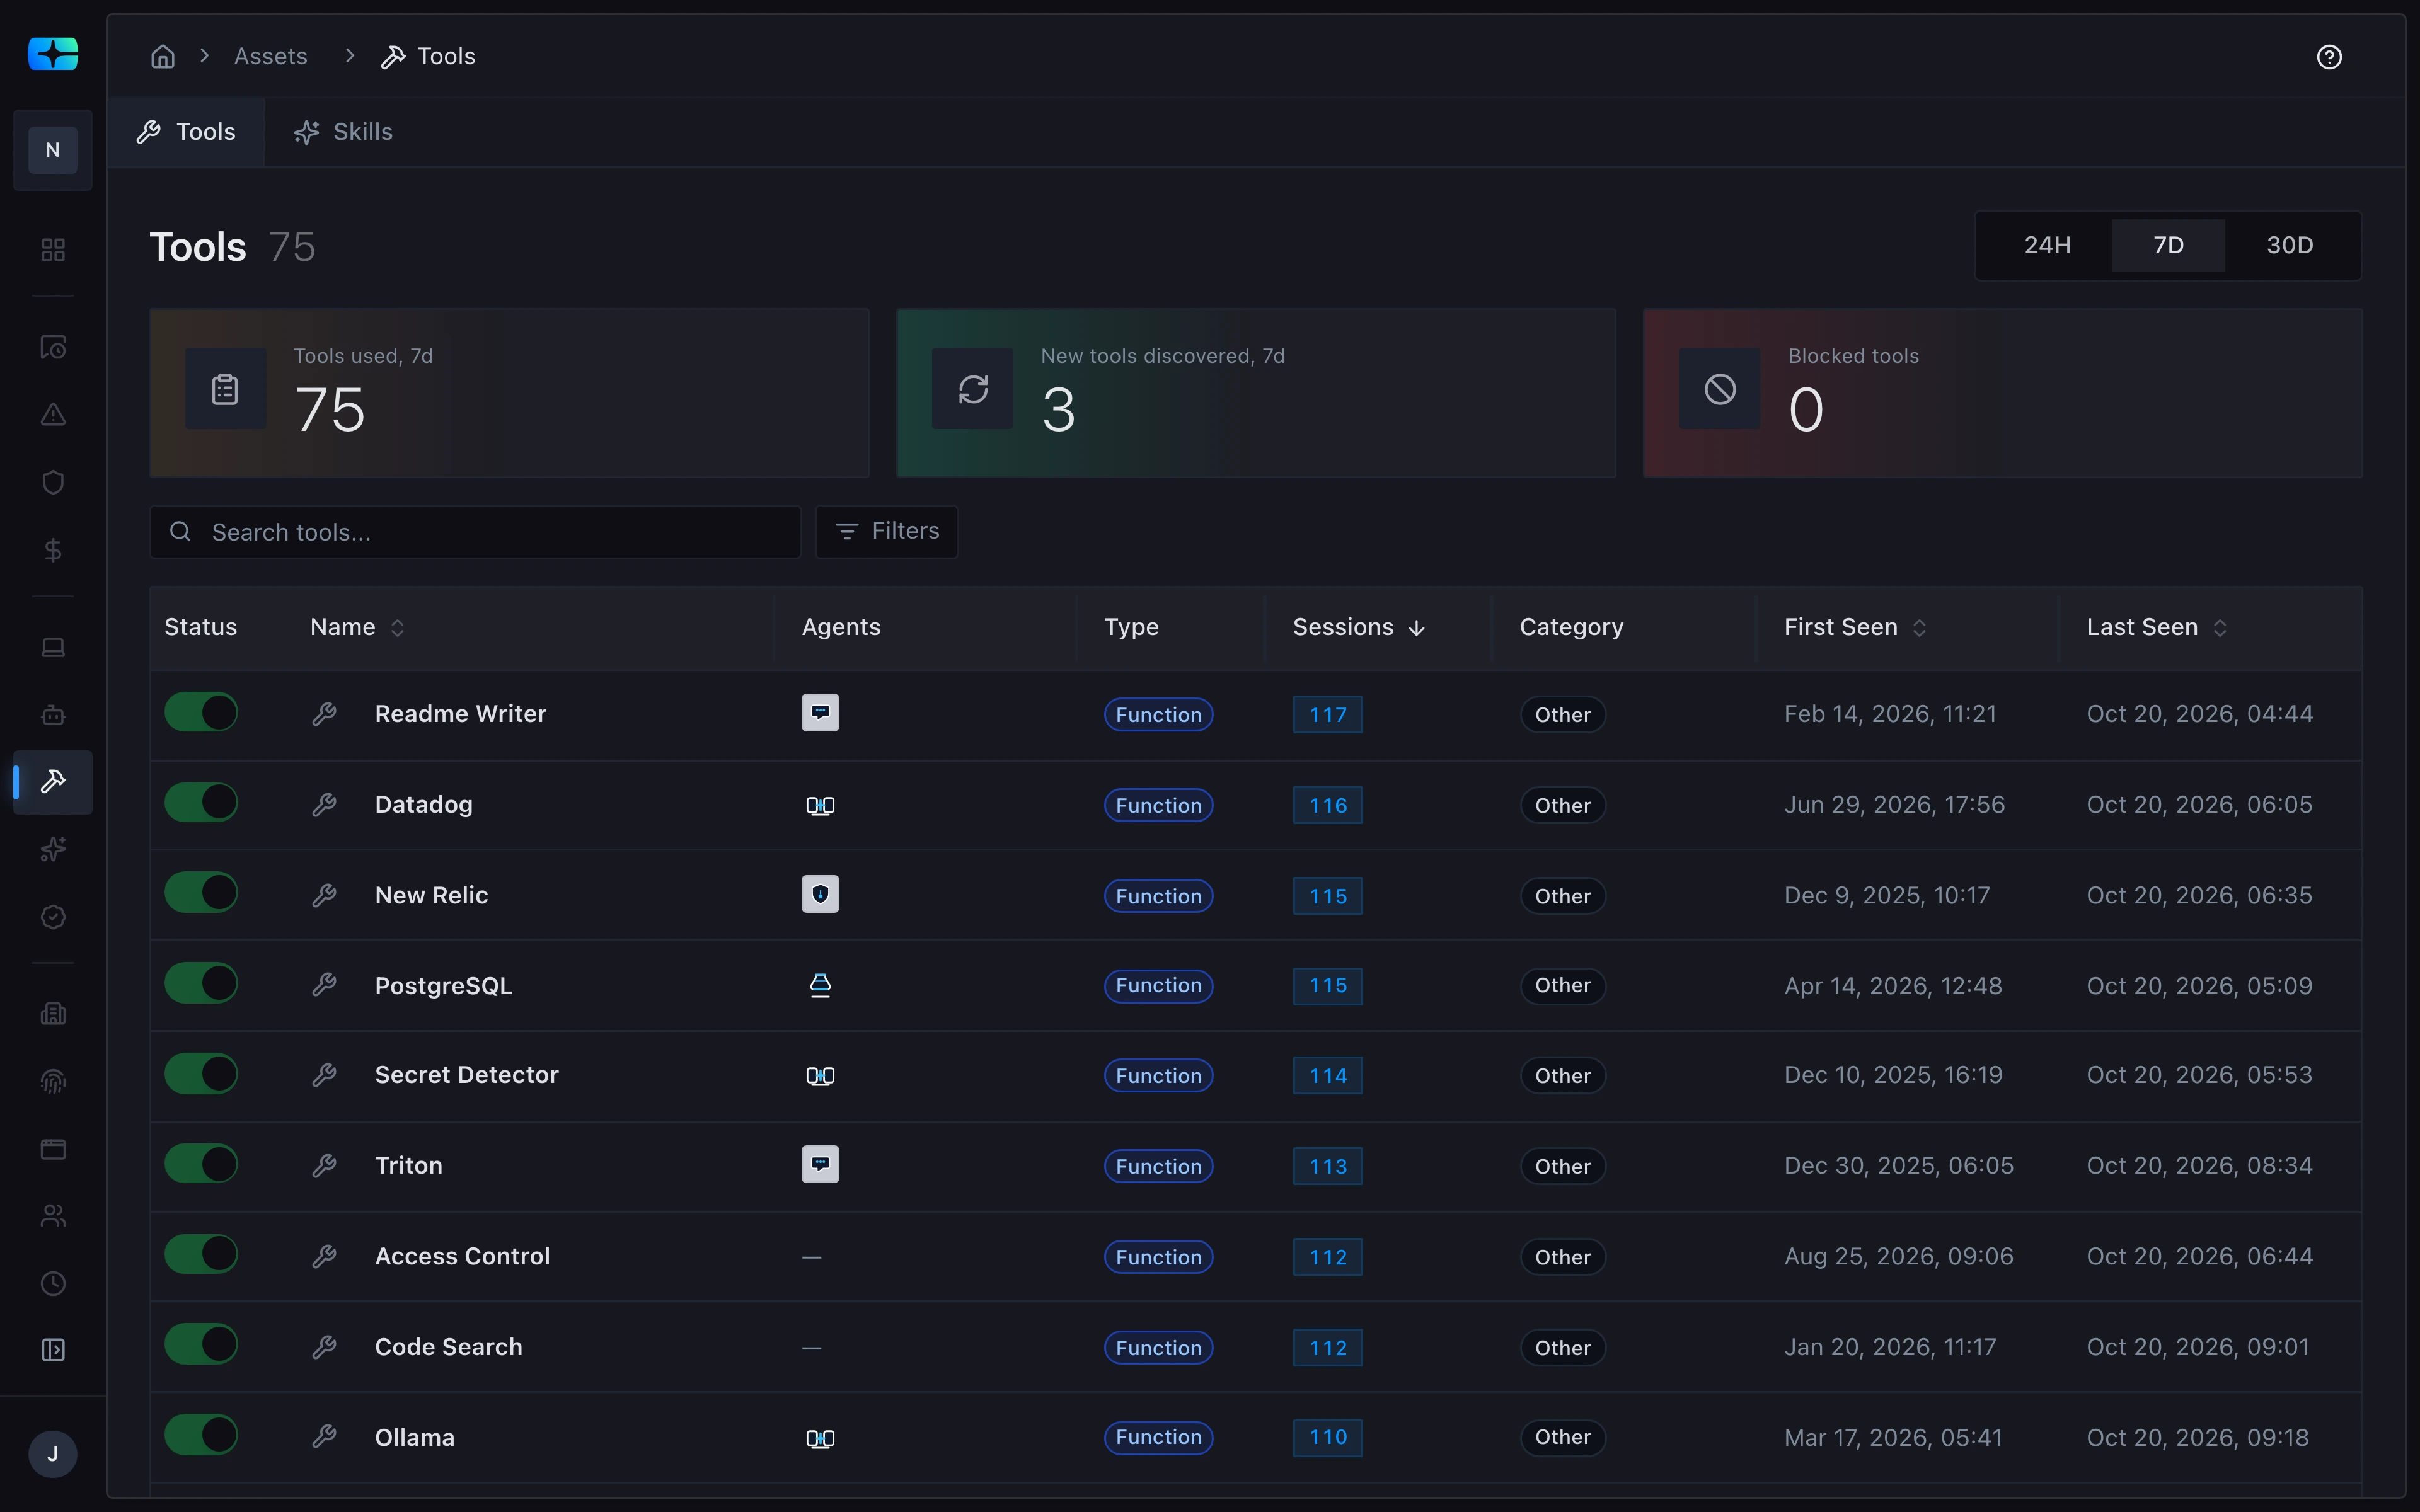Switch to the Skills tab

tap(343, 132)
